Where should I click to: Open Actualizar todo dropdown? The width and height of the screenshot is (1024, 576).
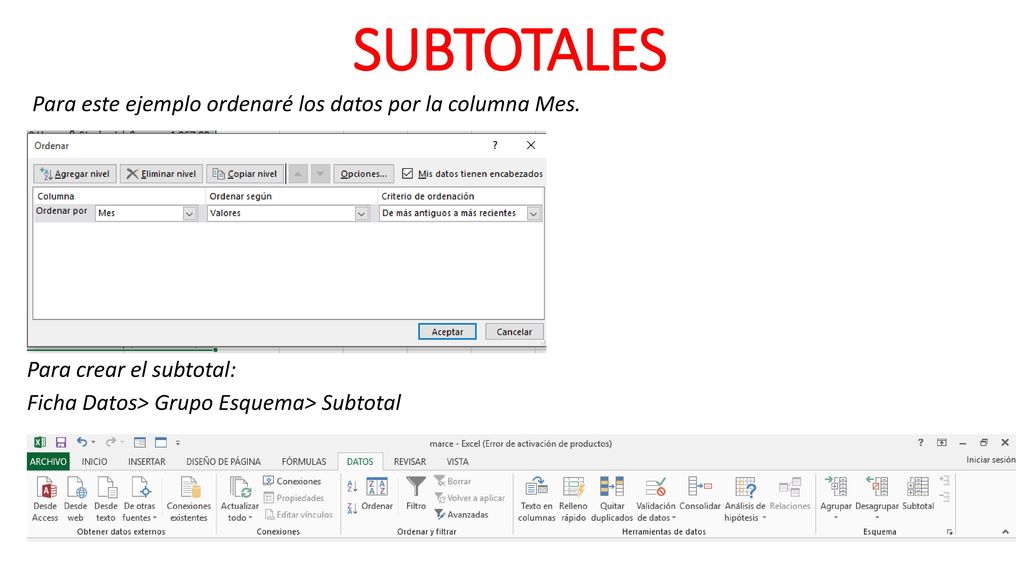click(x=239, y=499)
